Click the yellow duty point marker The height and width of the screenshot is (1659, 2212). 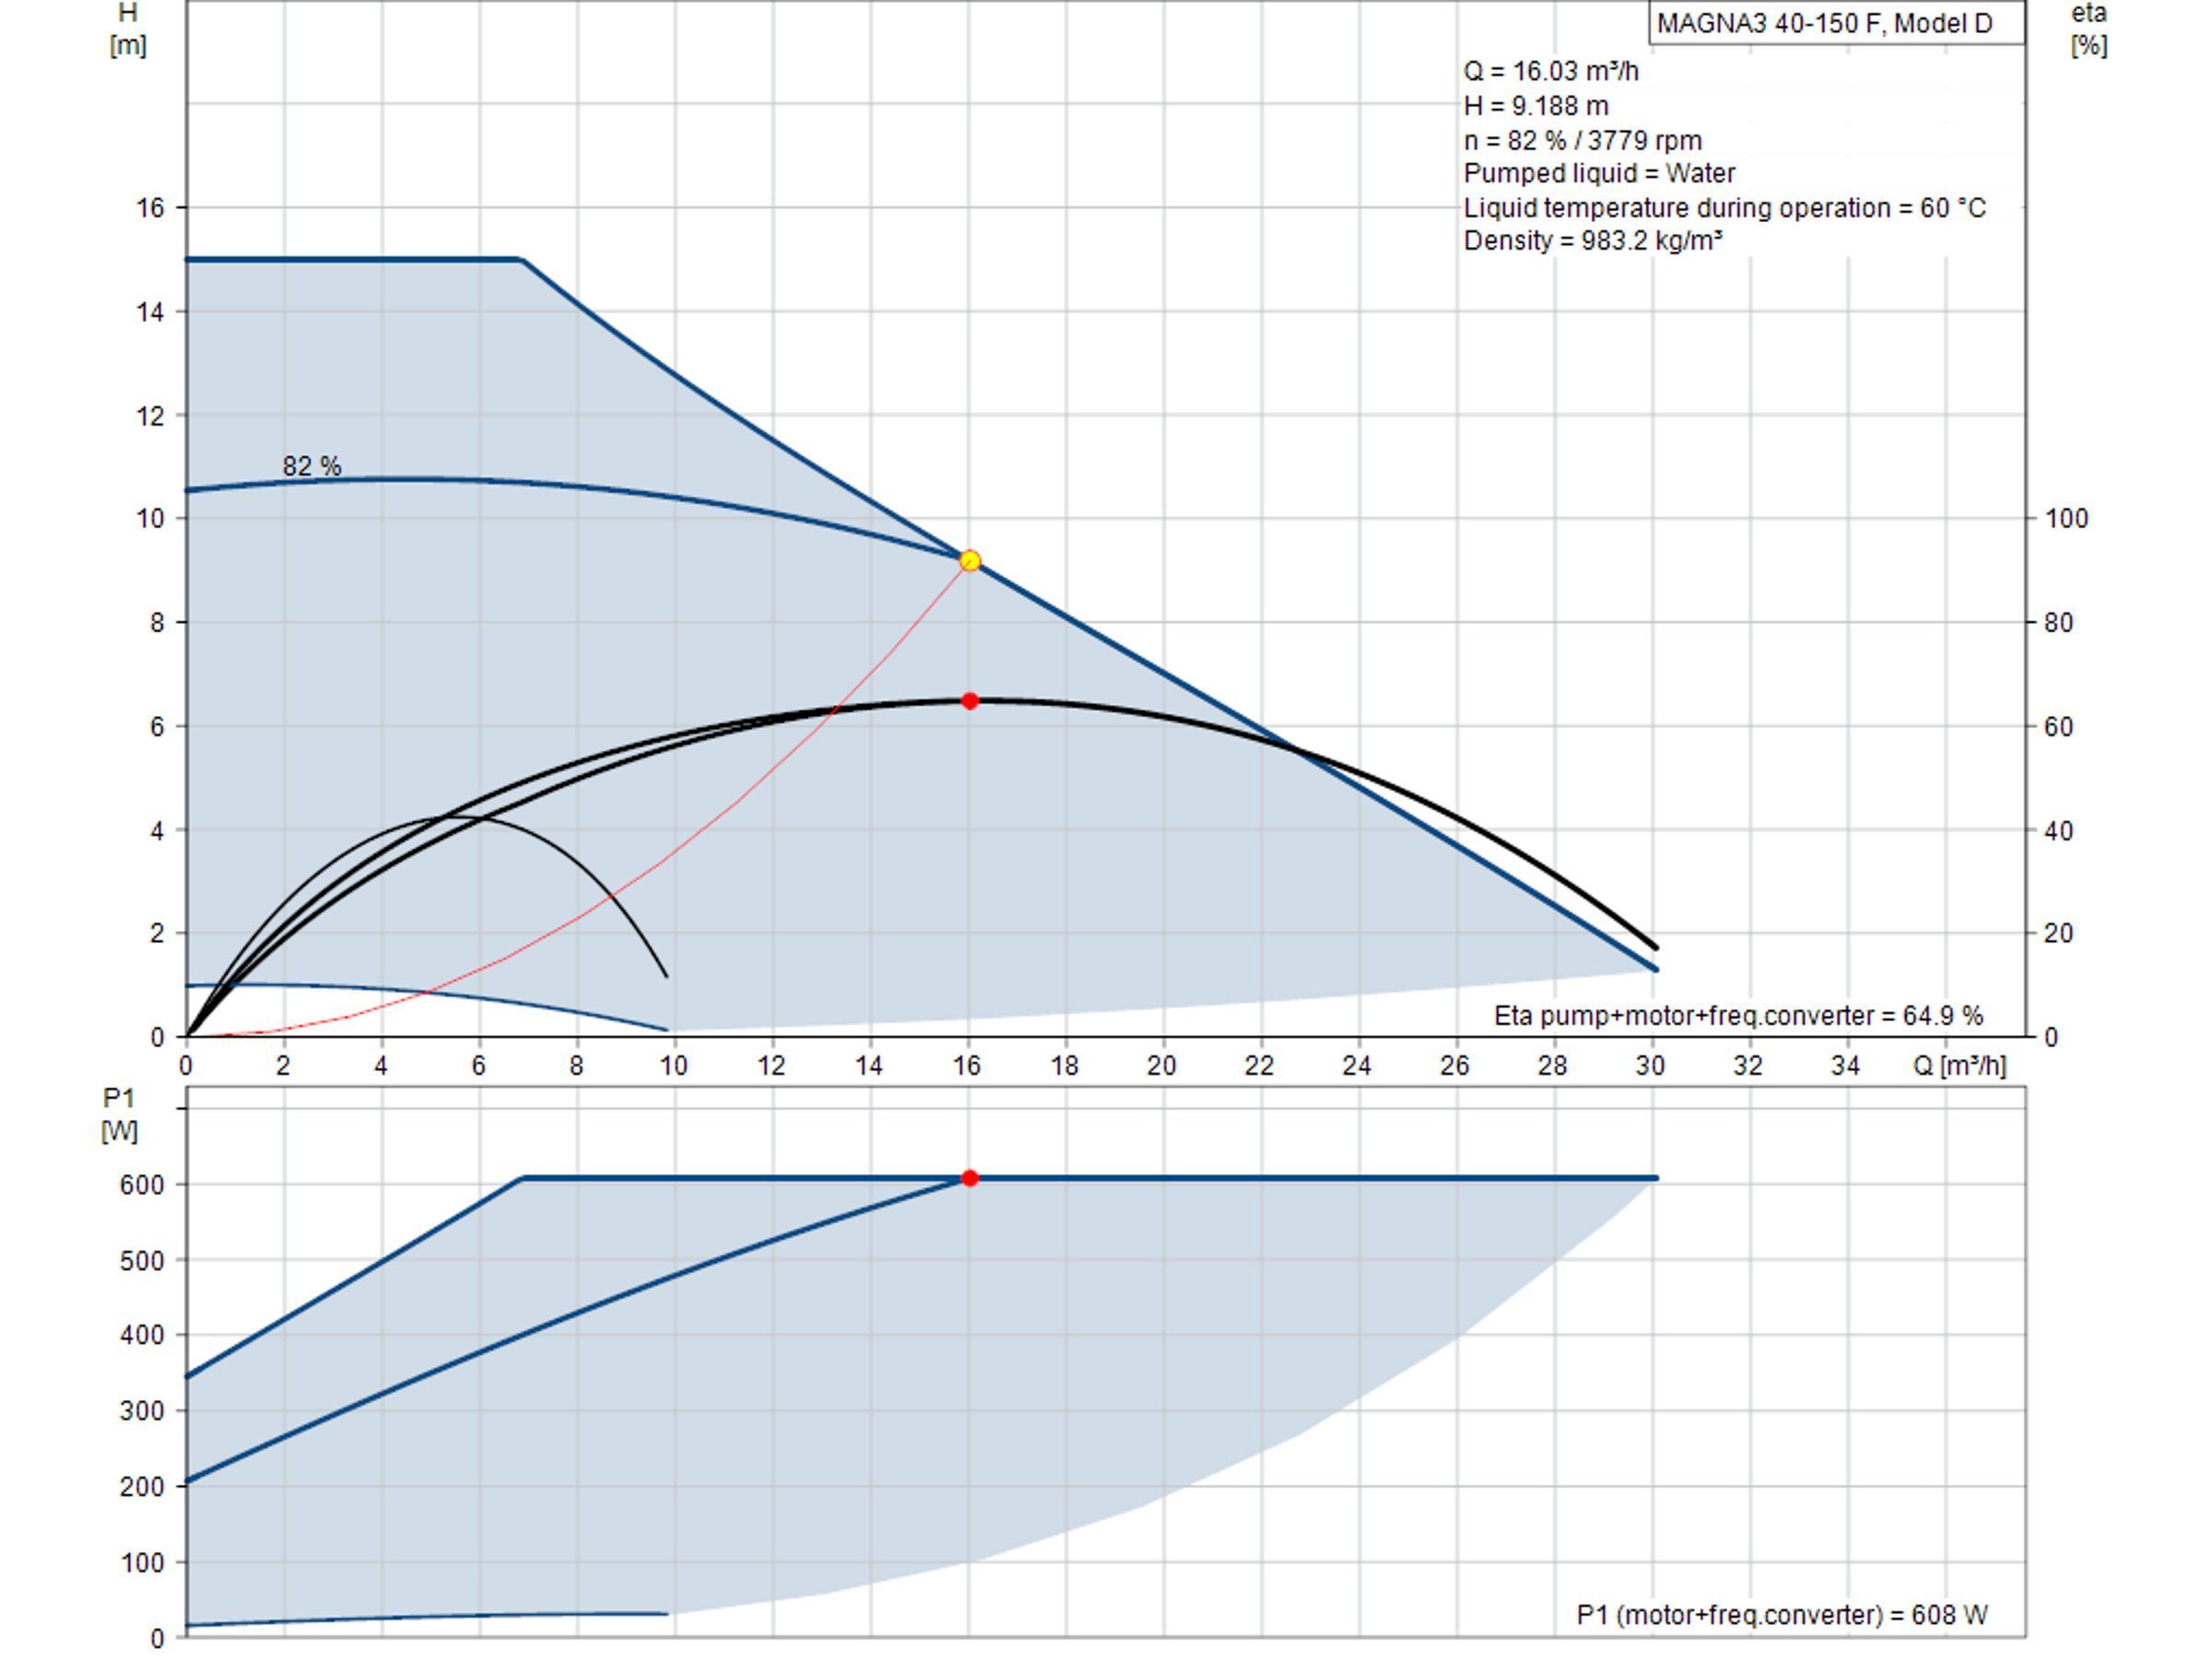[969, 560]
